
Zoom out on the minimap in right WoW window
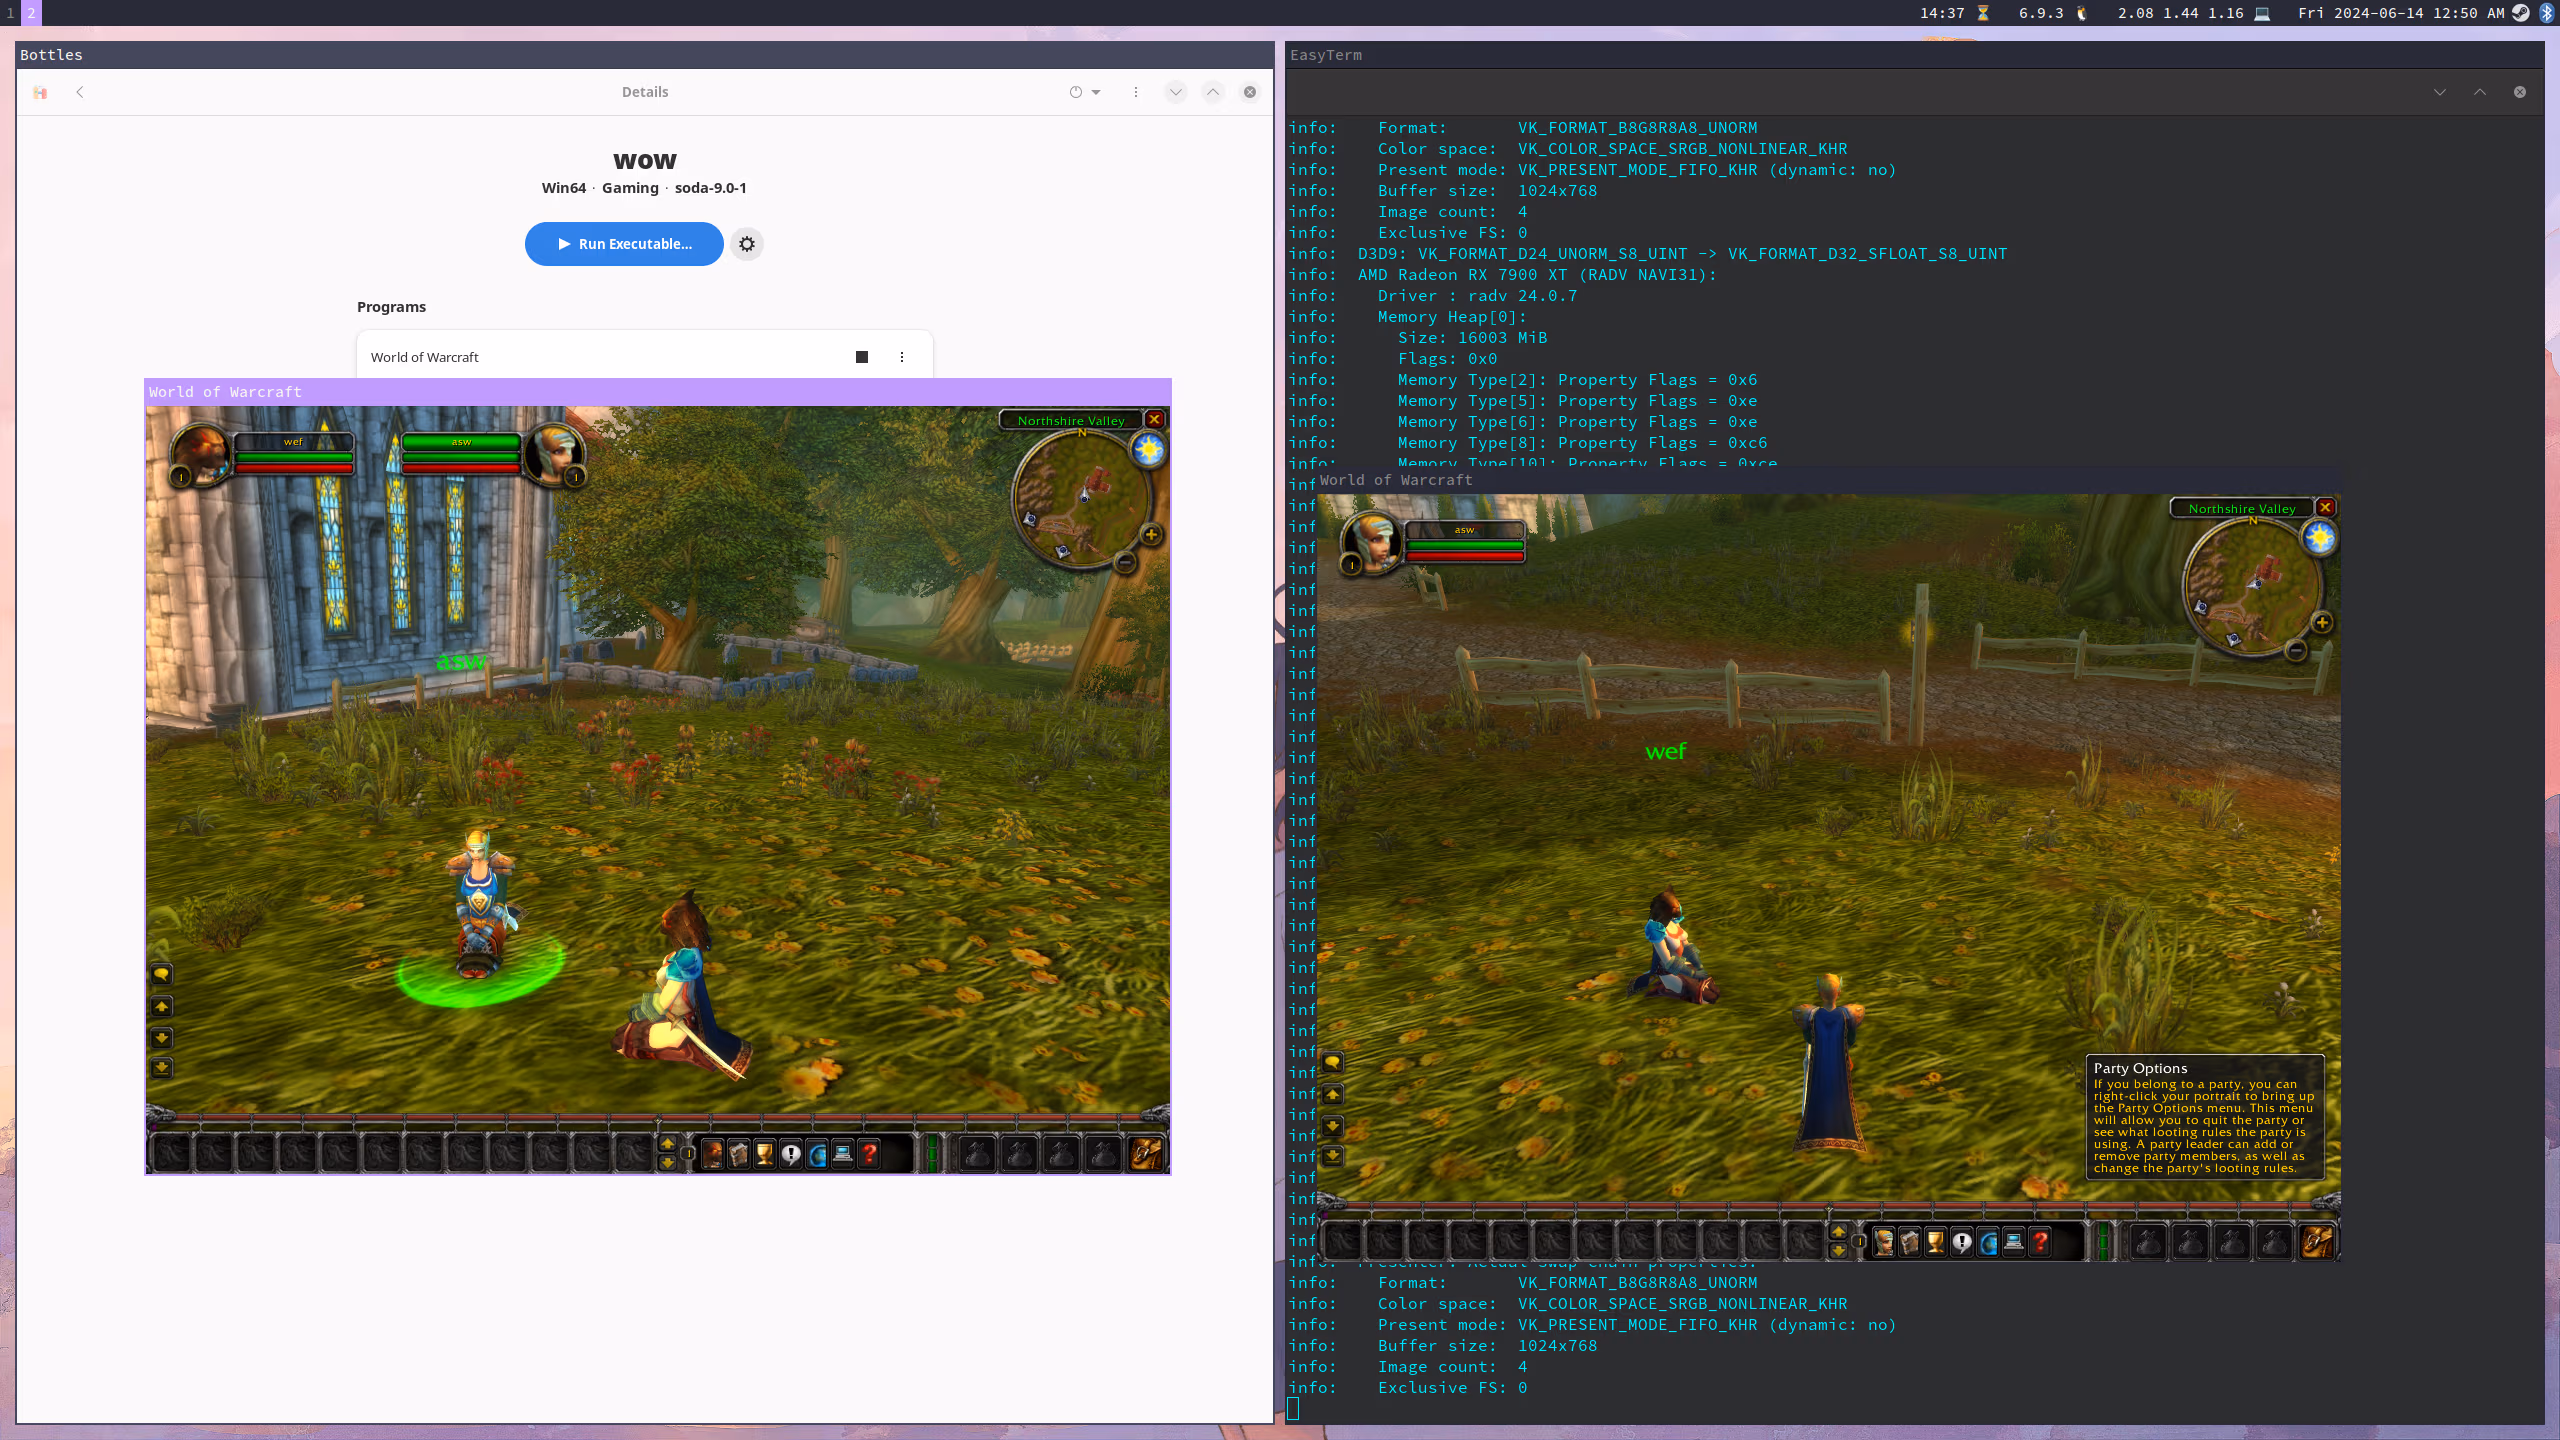[2296, 651]
